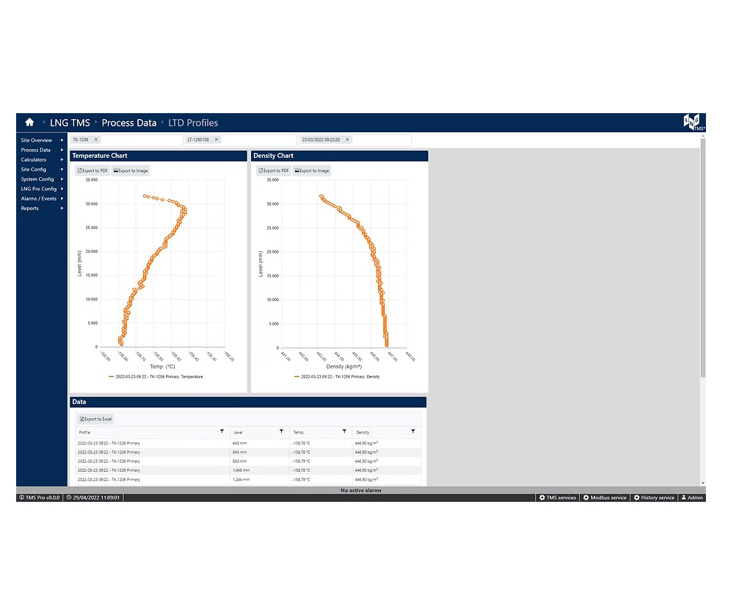Open the filter icon on Temp. column
The width and height of the screenshot is (750, 614).
(x=346, y=432)
